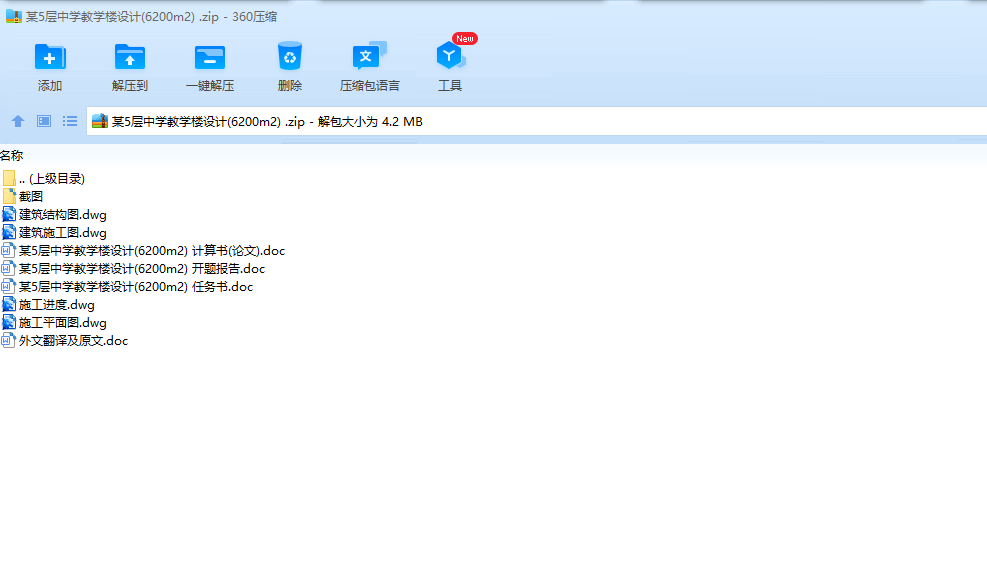987x564 pixels.
Task: Go up one level with the up arrow
Action: [x=18, y=121]
